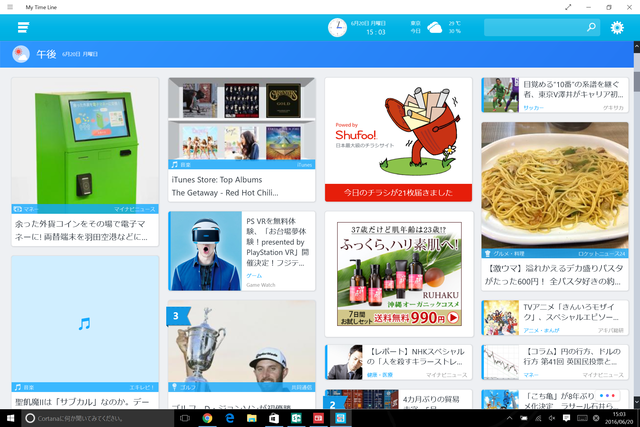This screenshot has width=640, height=427.
Task: Open the こち亀 article
Action: [x=555, y=399]
